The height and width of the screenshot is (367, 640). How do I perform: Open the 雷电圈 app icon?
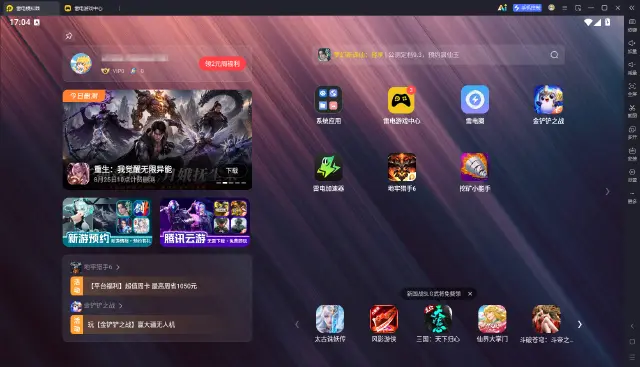[475, 99]
